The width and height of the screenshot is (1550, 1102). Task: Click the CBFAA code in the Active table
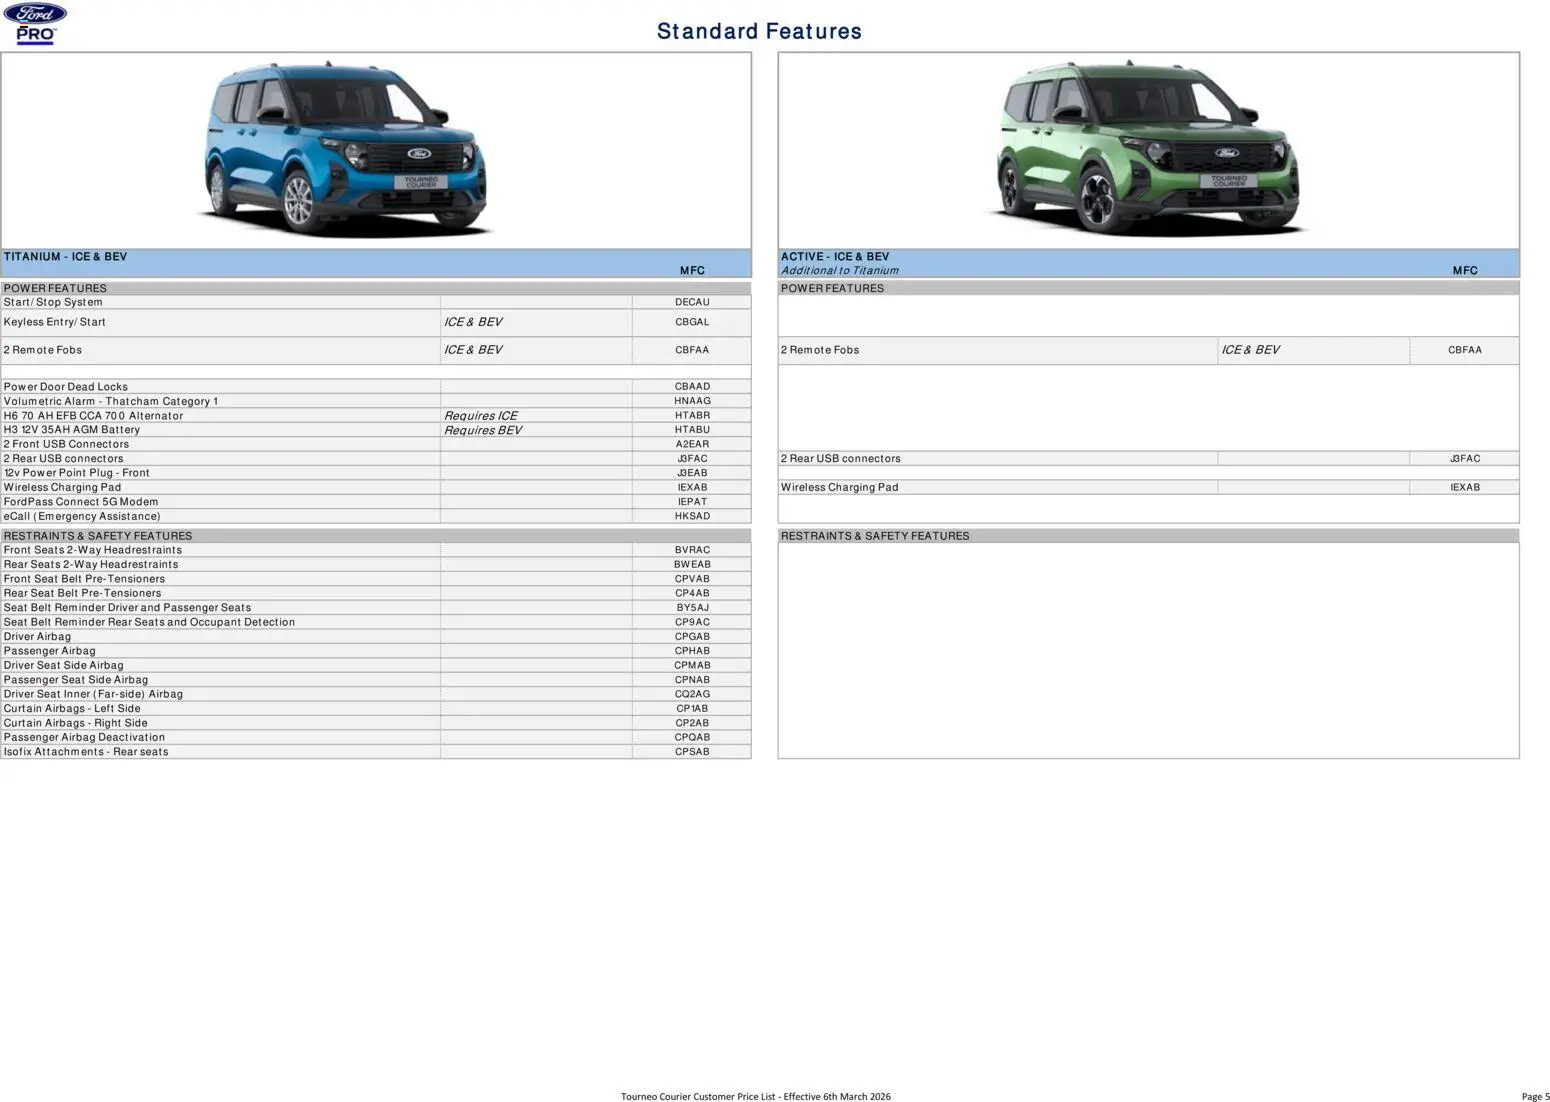point(1464,350)
